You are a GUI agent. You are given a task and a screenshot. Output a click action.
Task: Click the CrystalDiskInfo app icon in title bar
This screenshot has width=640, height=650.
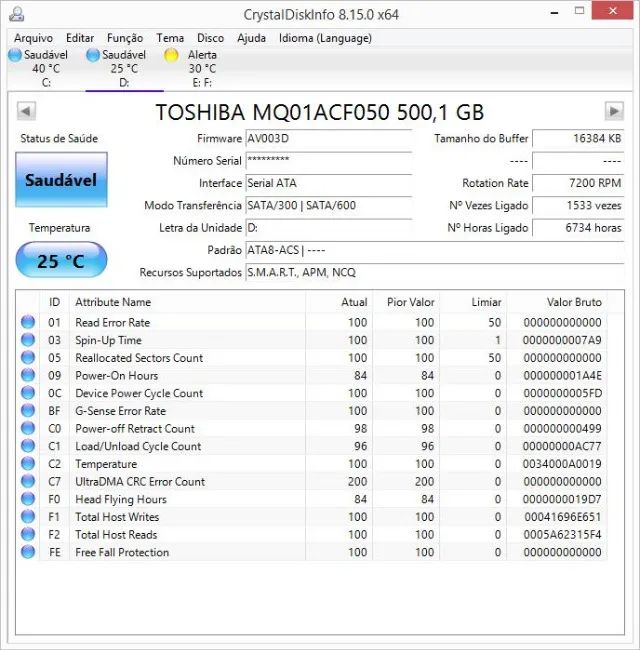pyautogui.click(x=17, y=14)
